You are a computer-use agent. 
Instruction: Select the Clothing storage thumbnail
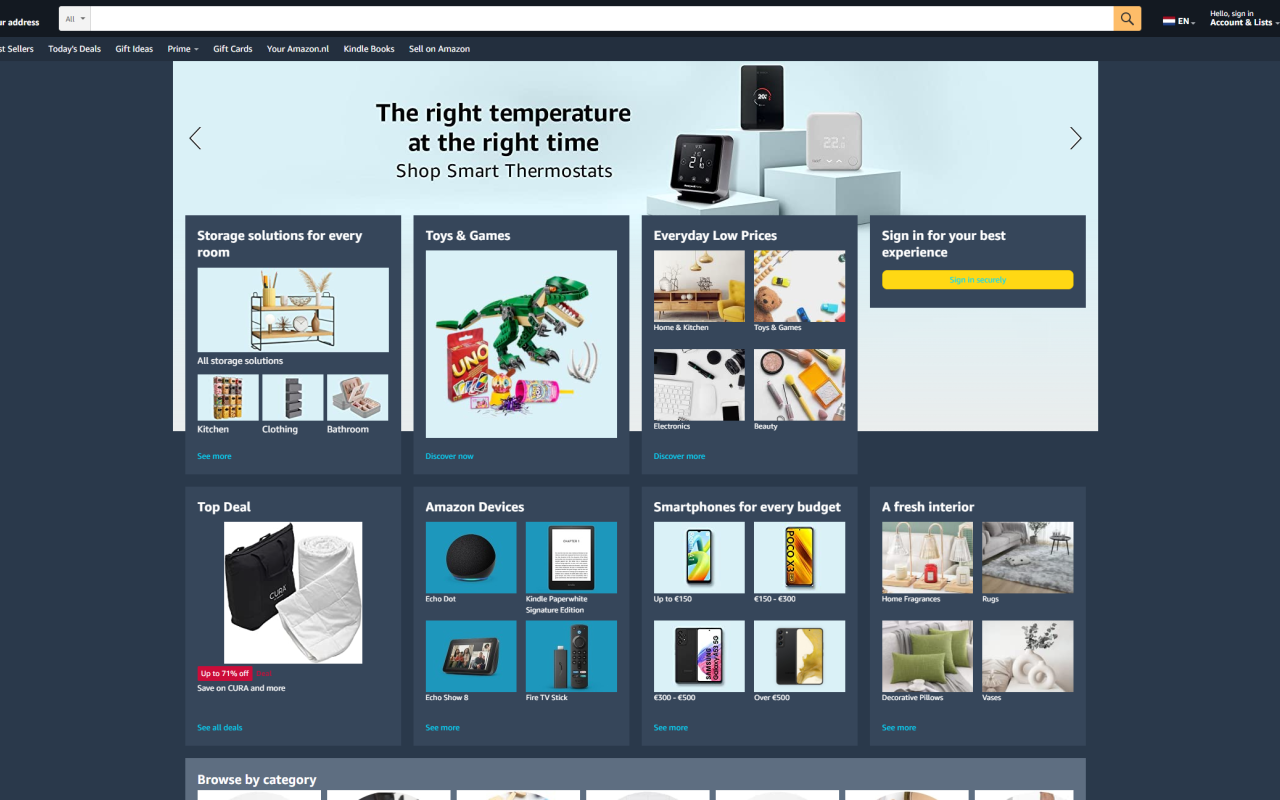pos(293,397)
